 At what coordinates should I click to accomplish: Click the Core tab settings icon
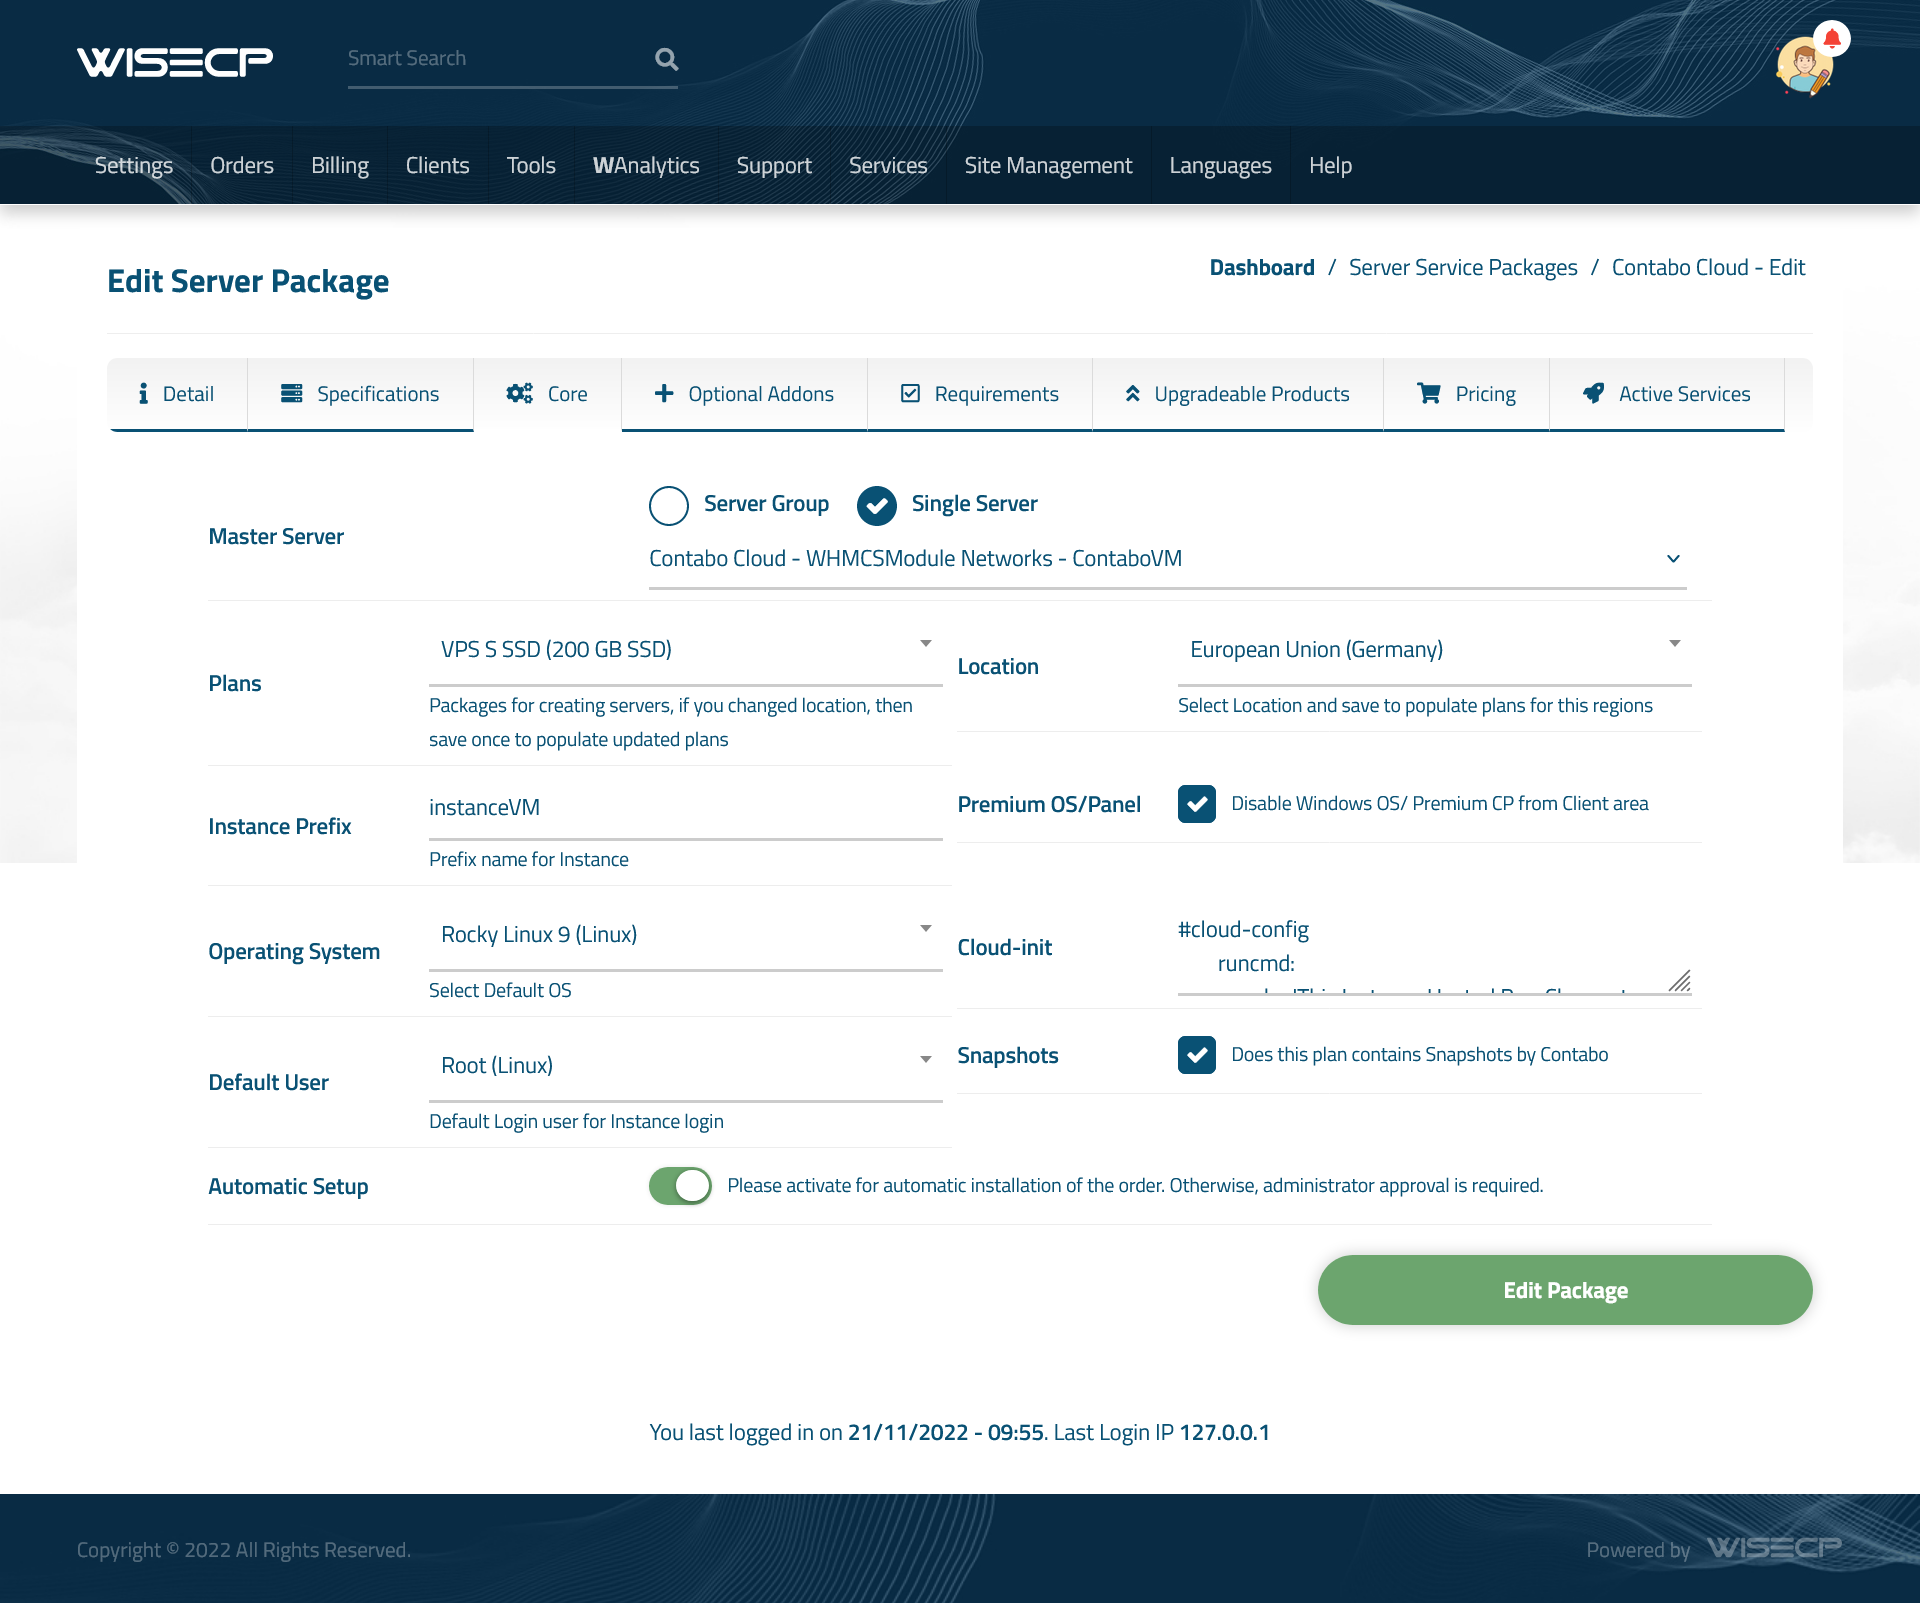click(518, 392)
